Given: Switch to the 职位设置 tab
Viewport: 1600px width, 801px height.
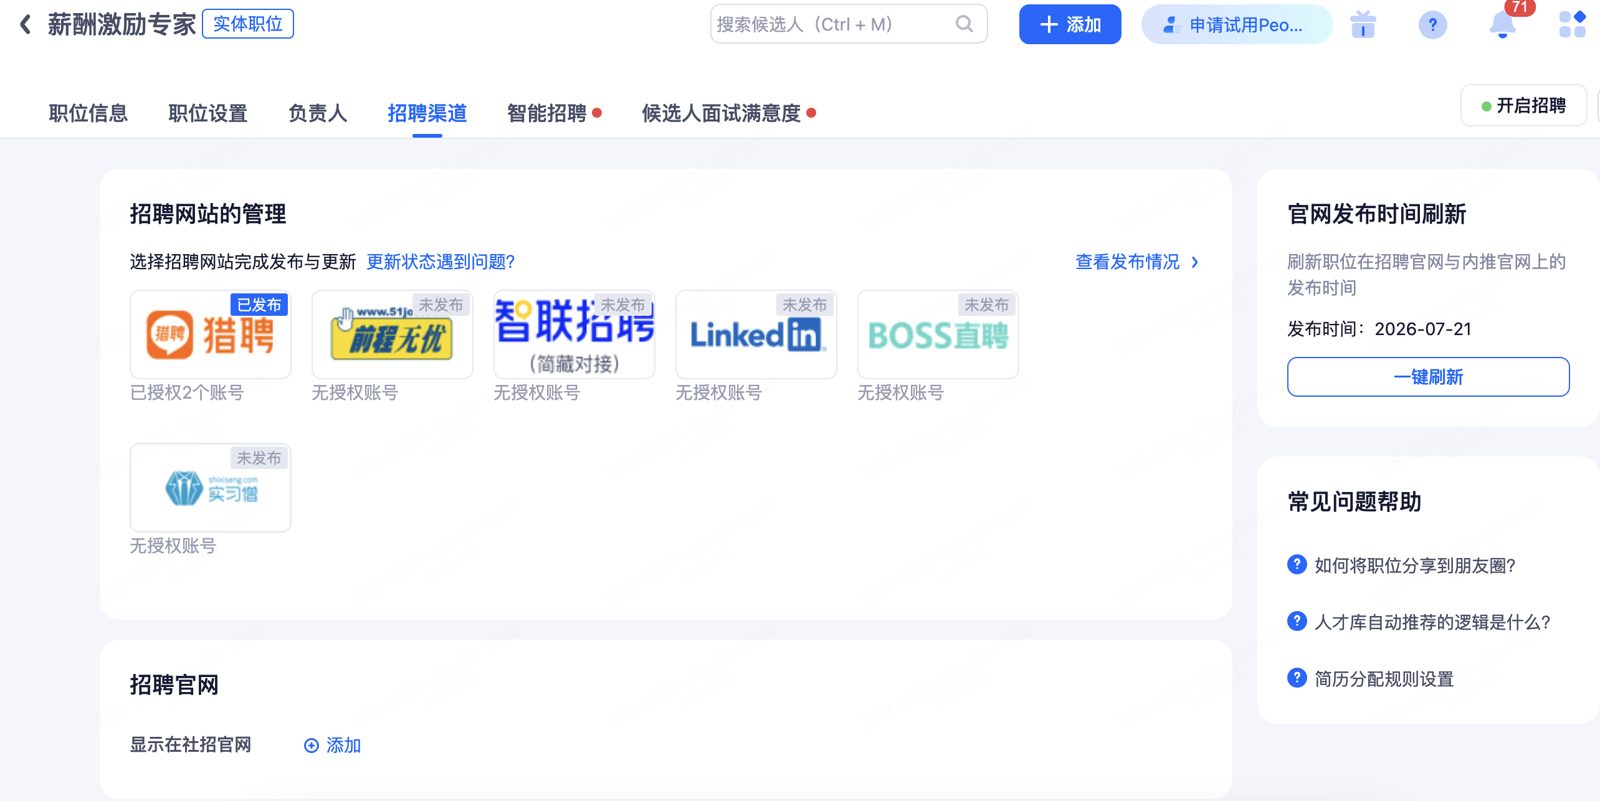Looking at the screenshot, I should pos(208,113).
